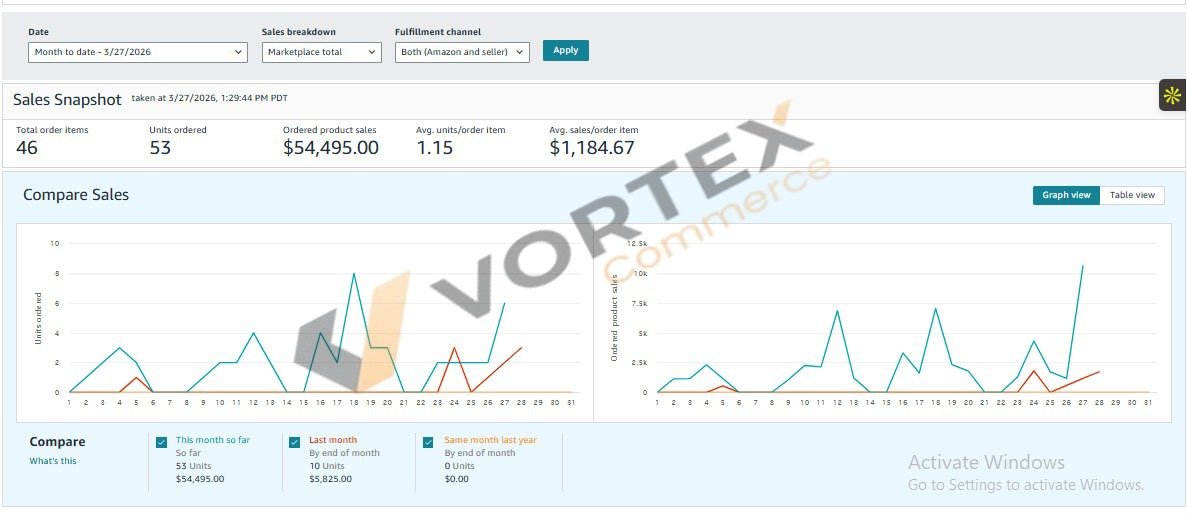Click the Apply button
The height and width of the screenshot is (525, 1187).
click(565, 51)
